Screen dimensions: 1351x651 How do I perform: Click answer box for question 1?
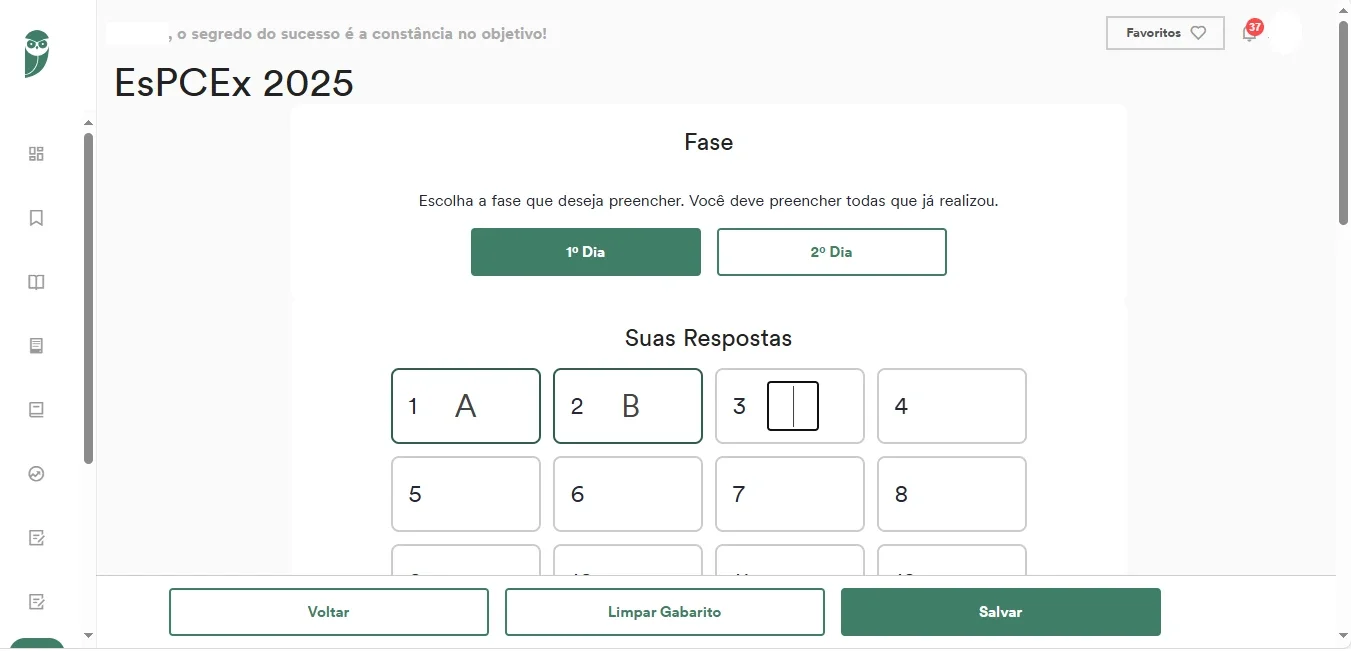click(x=465, y=406)
